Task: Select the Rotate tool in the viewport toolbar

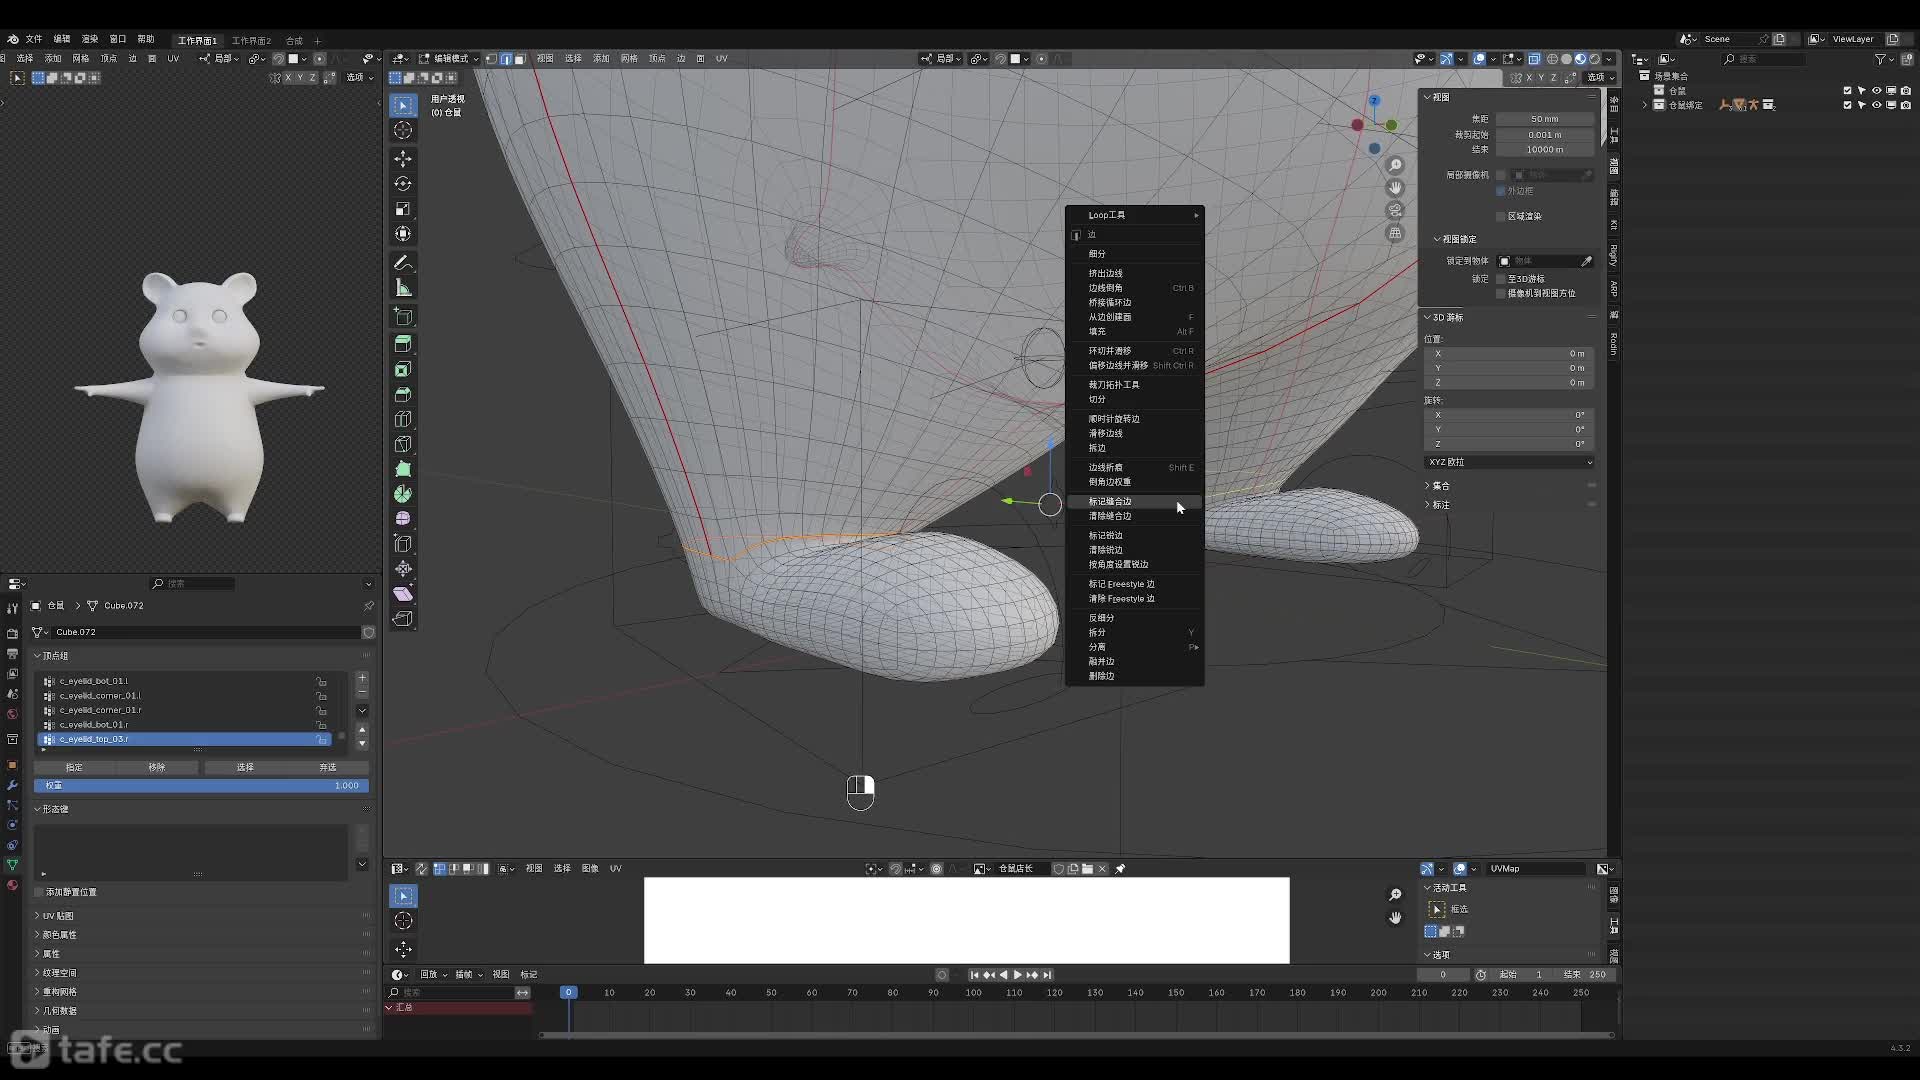Action: pyautogui.click(x=403, y=184)
